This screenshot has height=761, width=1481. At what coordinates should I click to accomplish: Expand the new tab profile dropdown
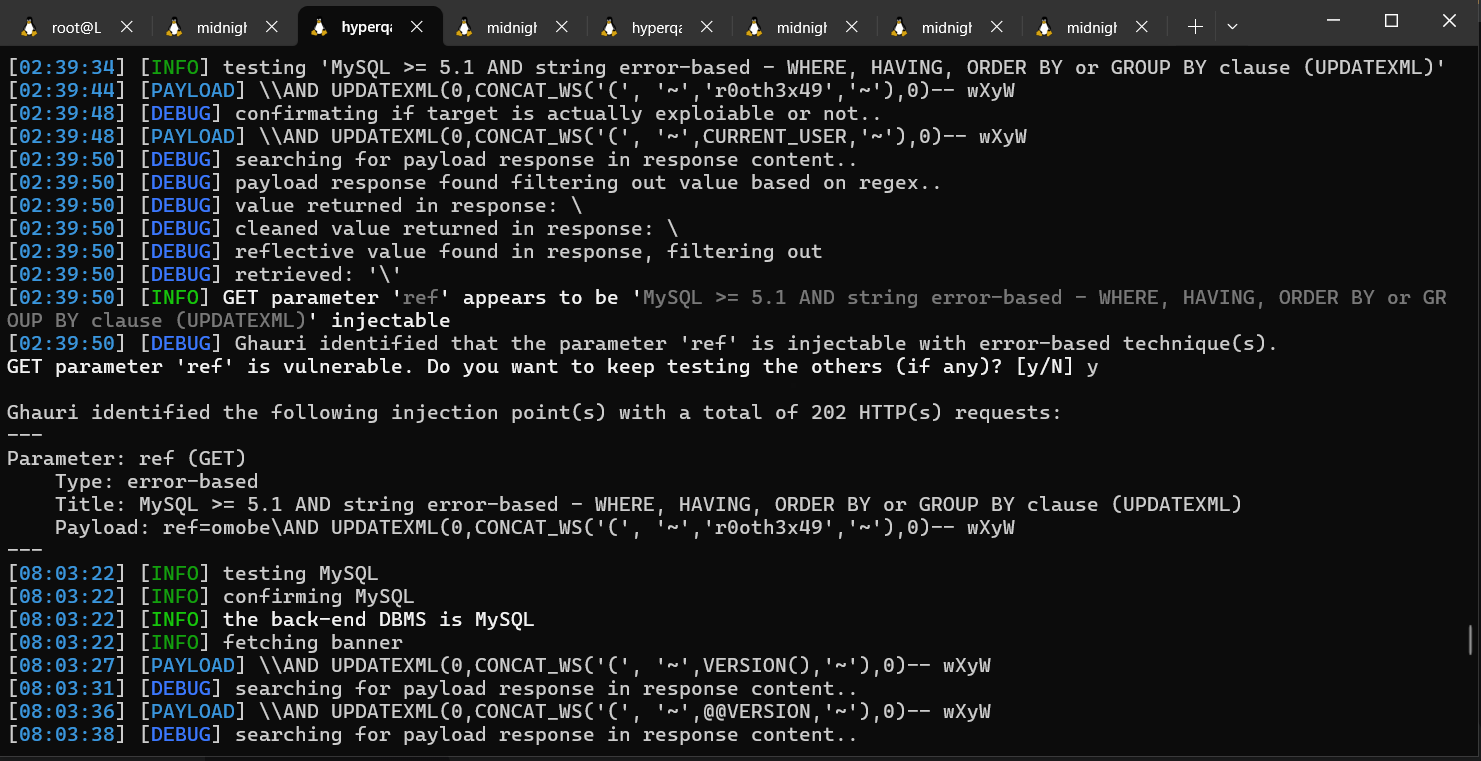[x=1232, y=27]
